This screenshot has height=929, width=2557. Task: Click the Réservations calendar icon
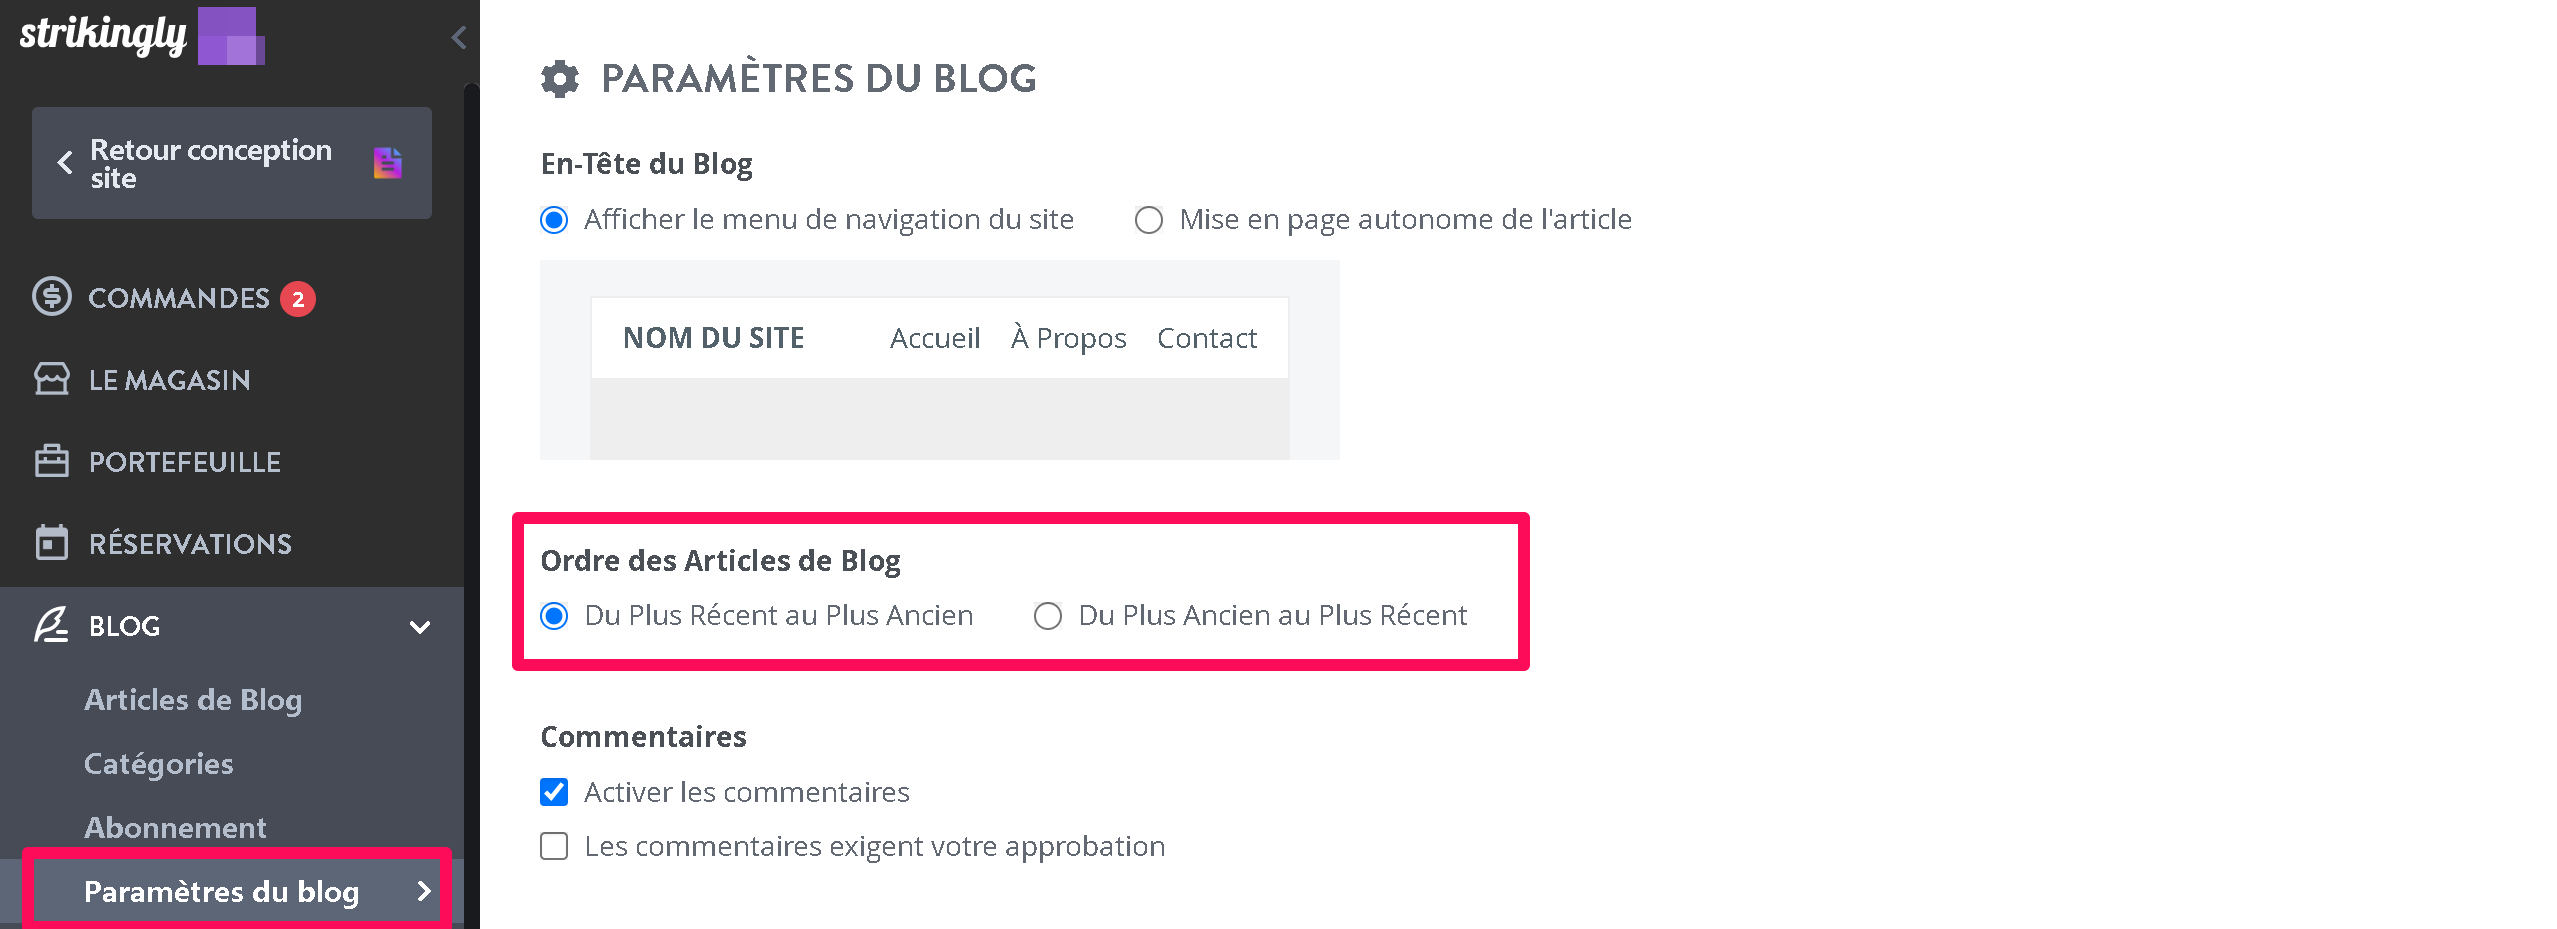point(52,543)
